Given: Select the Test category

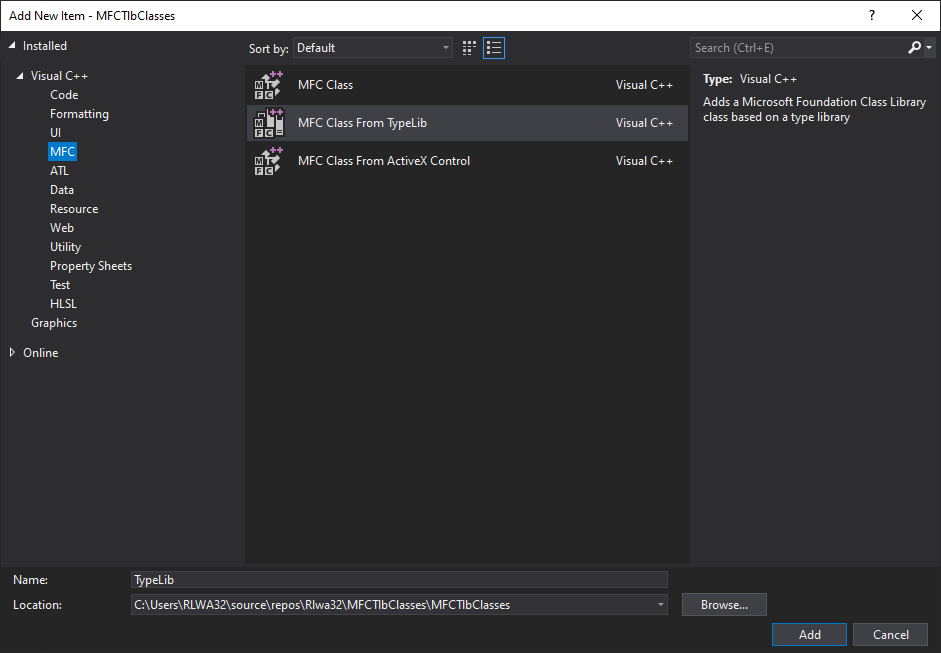Looking at the screenshot, I should [x=60, y=285].
